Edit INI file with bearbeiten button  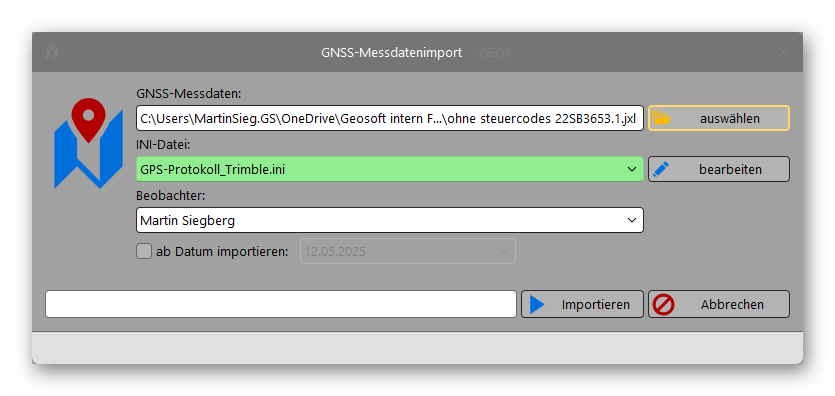point(719,169)
